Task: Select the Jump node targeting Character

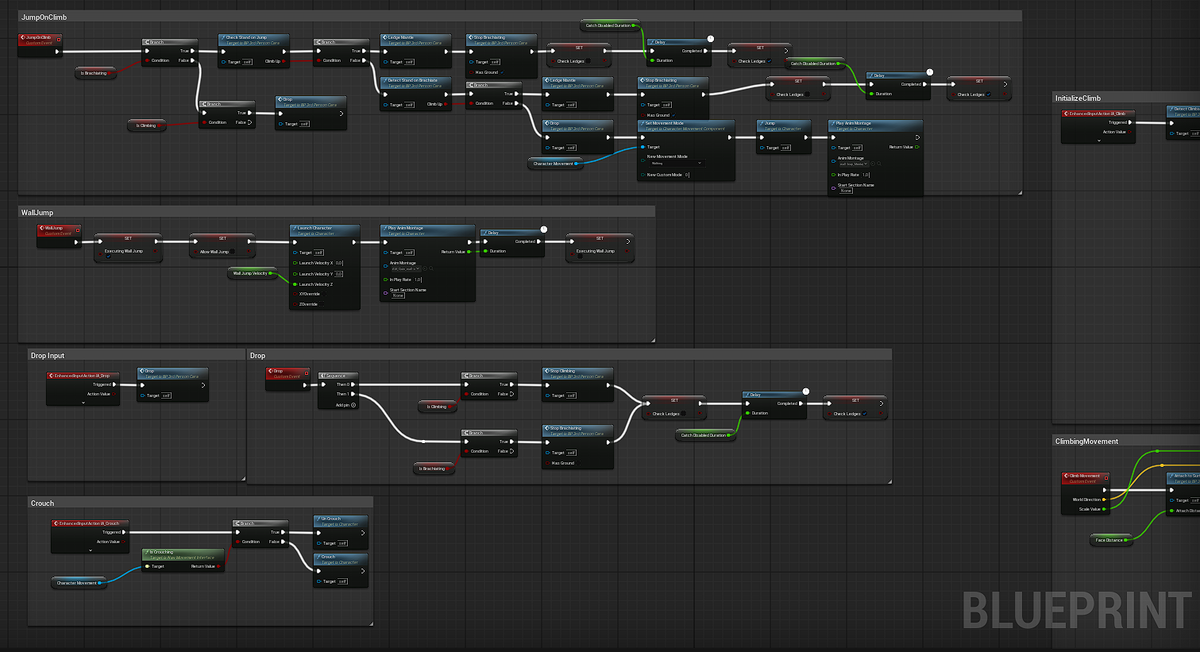Action: point(783,135)
